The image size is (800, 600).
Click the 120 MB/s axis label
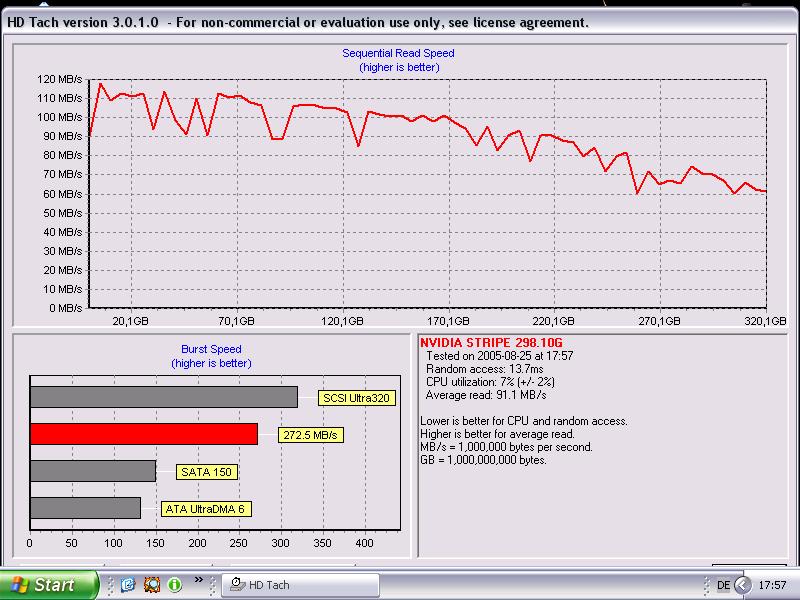[59, 79]
